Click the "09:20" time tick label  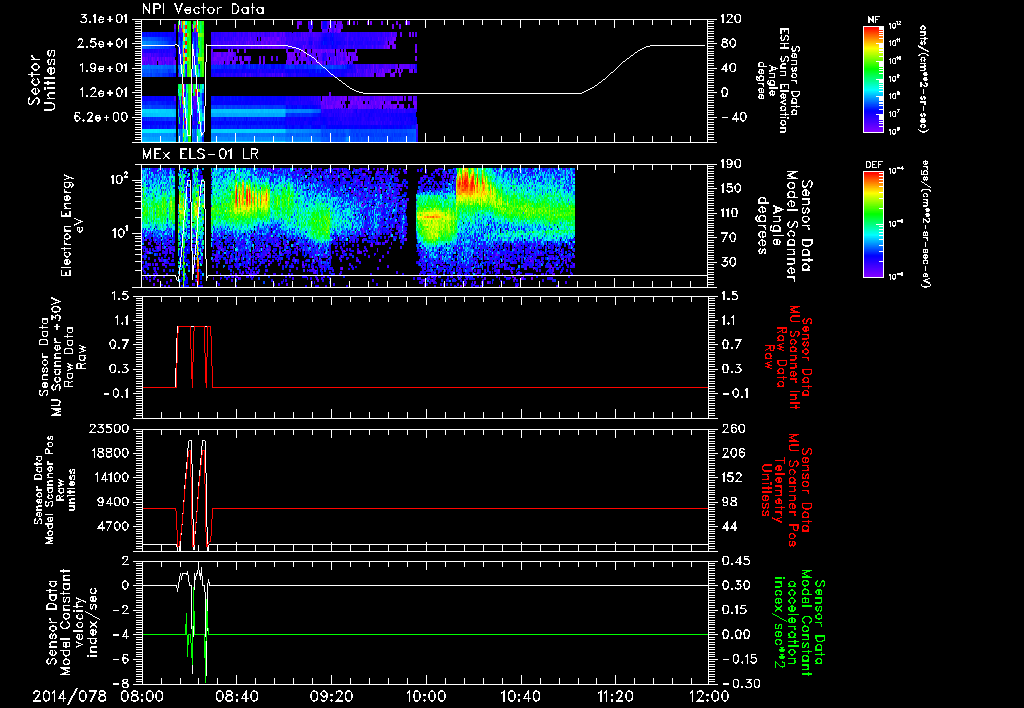(x=331, y=696)
